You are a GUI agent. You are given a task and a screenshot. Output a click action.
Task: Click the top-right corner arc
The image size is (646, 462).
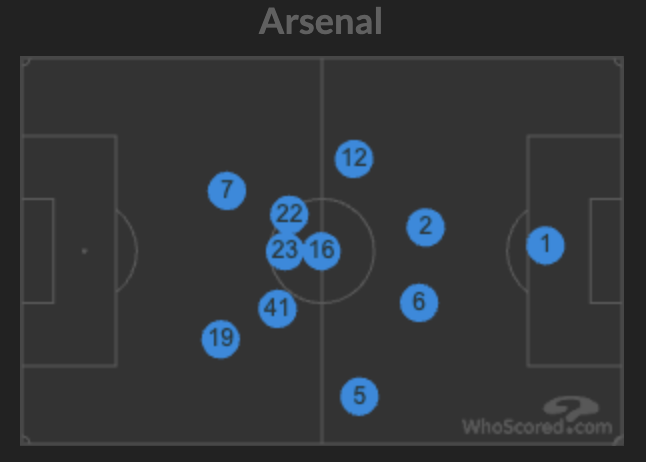(x=618, y=62)
